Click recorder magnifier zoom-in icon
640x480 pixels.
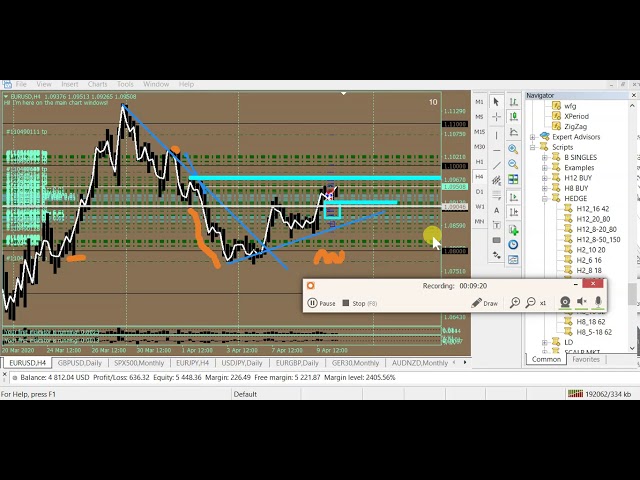click(515, 303)
